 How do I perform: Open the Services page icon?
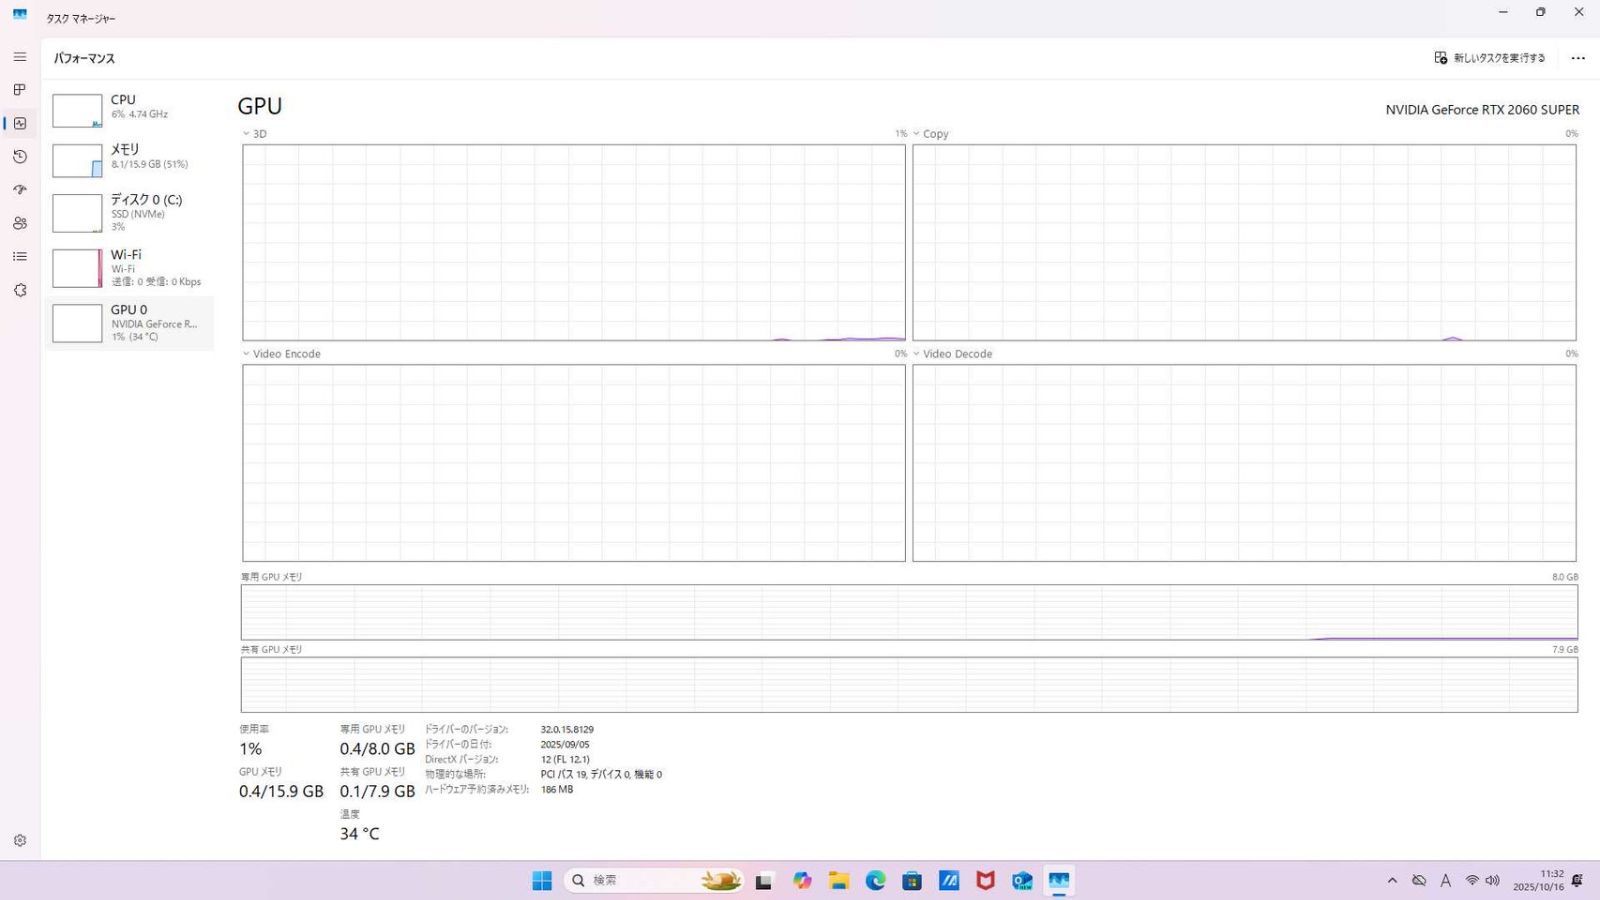tap(20, 290)
